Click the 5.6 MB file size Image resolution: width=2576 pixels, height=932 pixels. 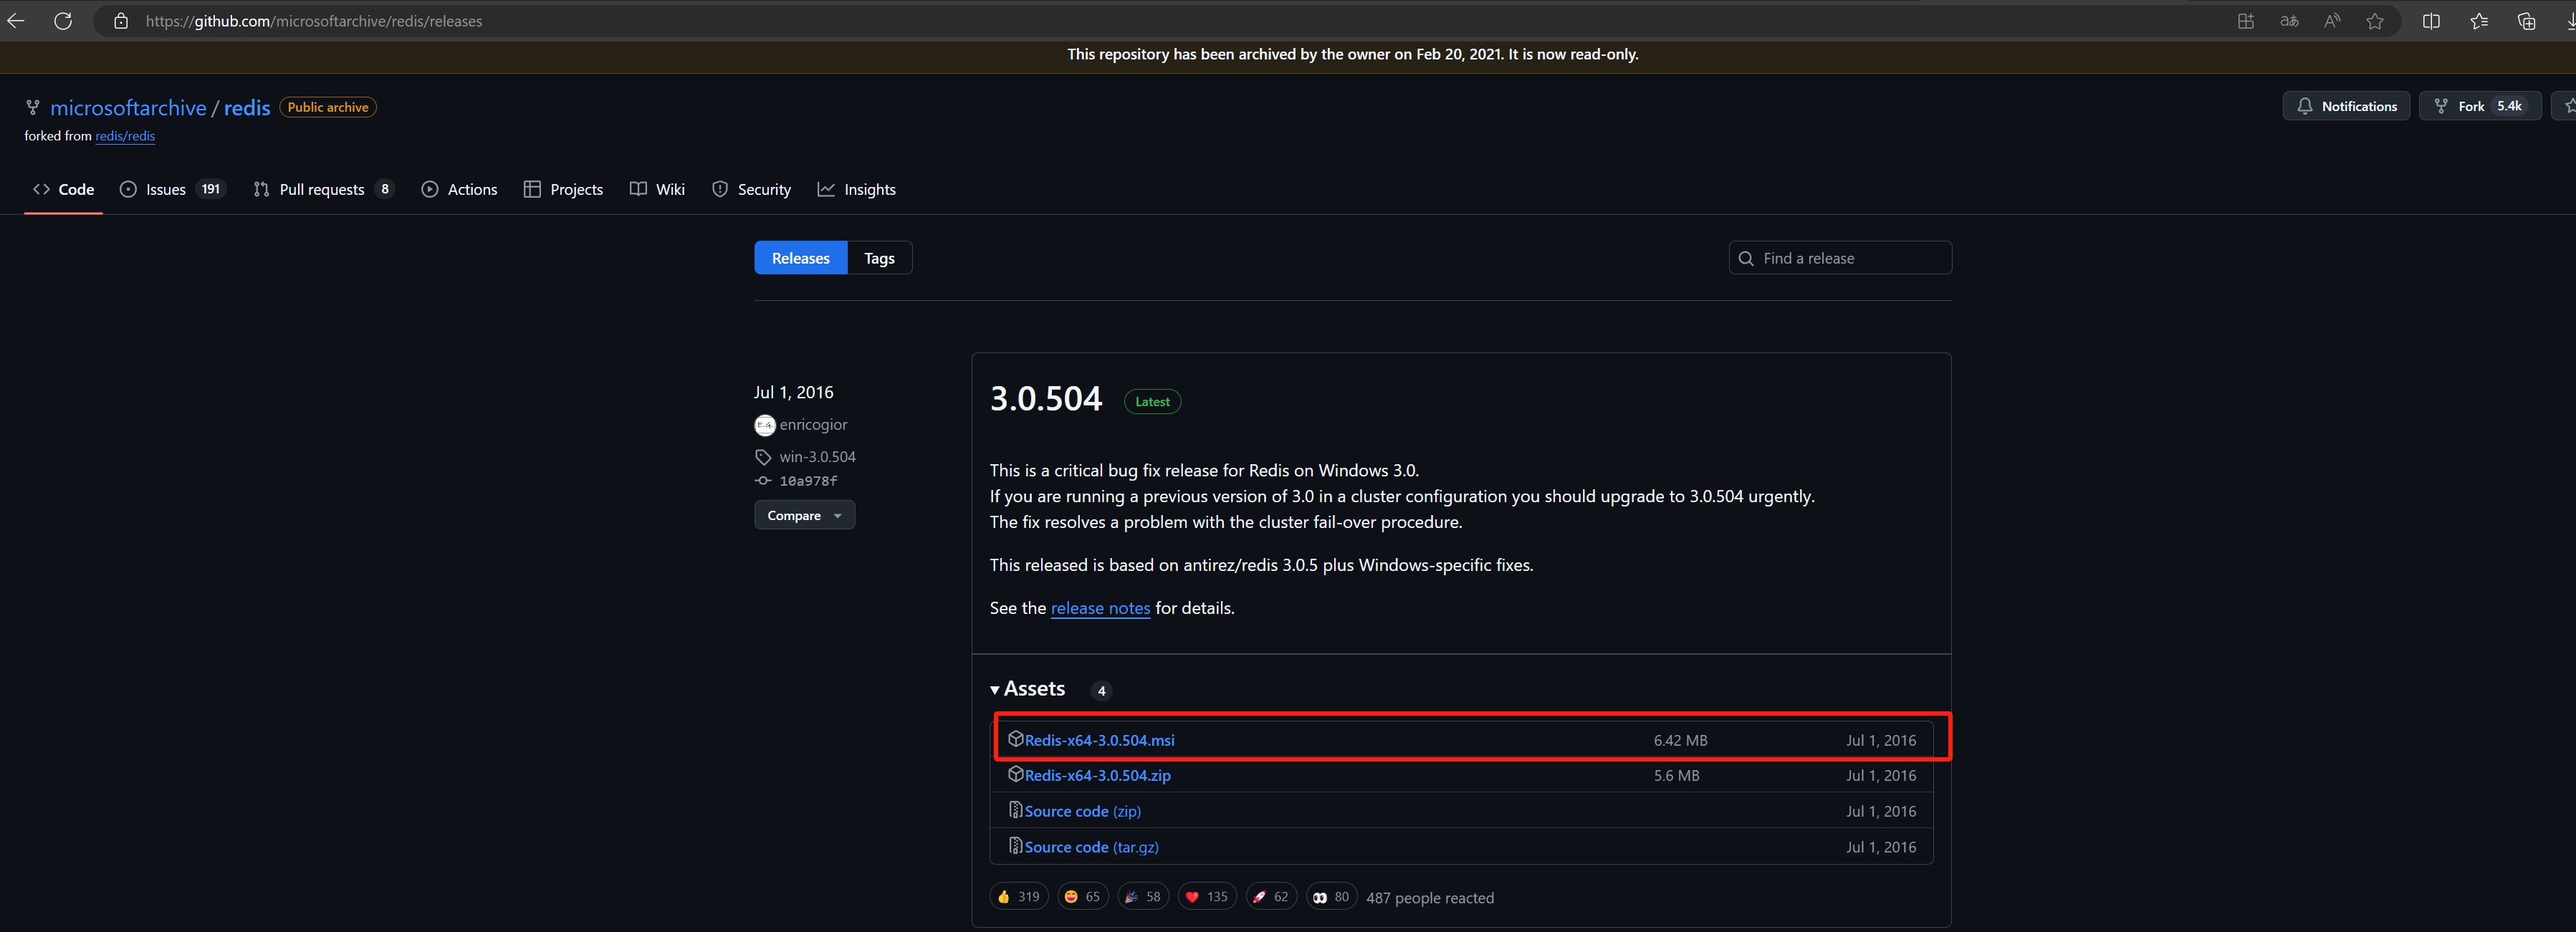click(1676, 776)
